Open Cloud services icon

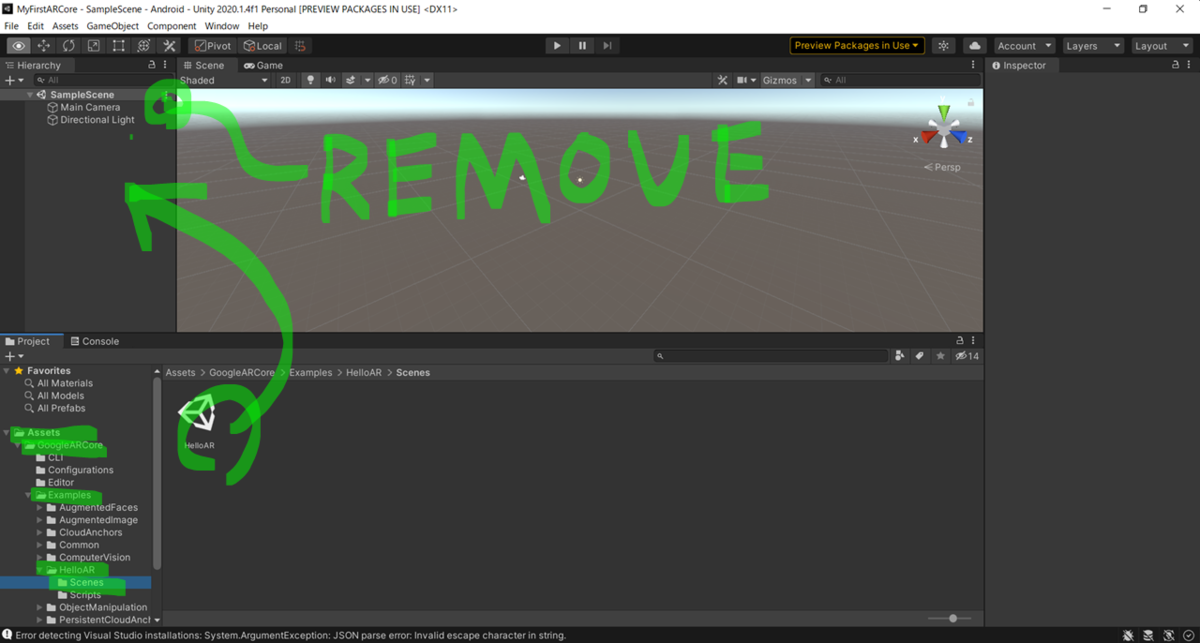975,46
